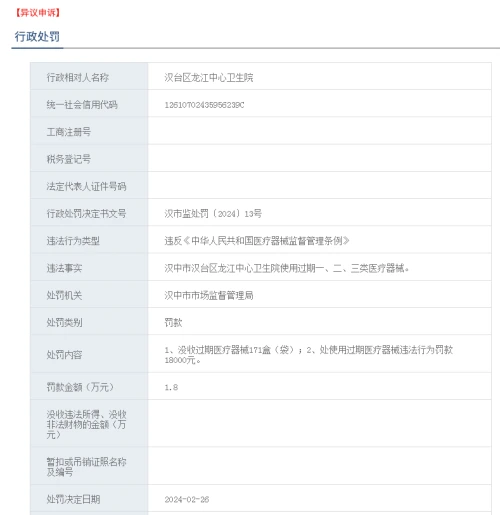The width and height of the screenshot is (500, 515).
Task: Select the name 汉台区龙江中心卫生院
Action: tap(209, 78)
